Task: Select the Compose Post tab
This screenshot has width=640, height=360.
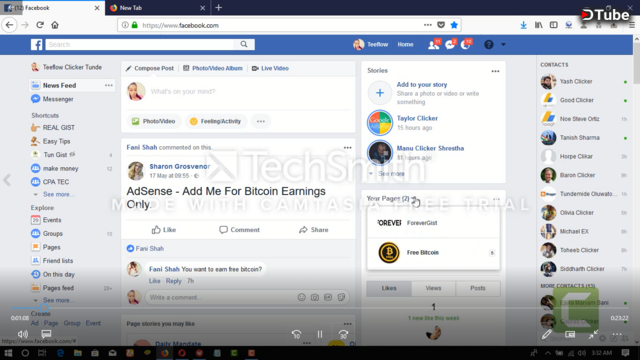Action: point(150,68)
